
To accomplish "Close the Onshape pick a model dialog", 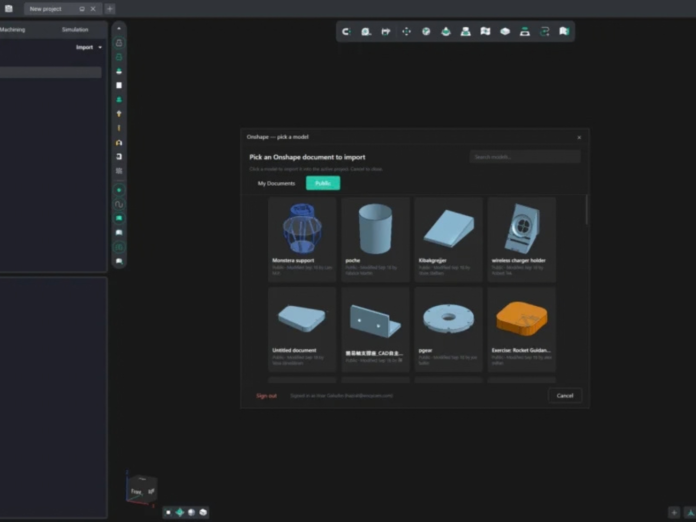I will 579,138.
